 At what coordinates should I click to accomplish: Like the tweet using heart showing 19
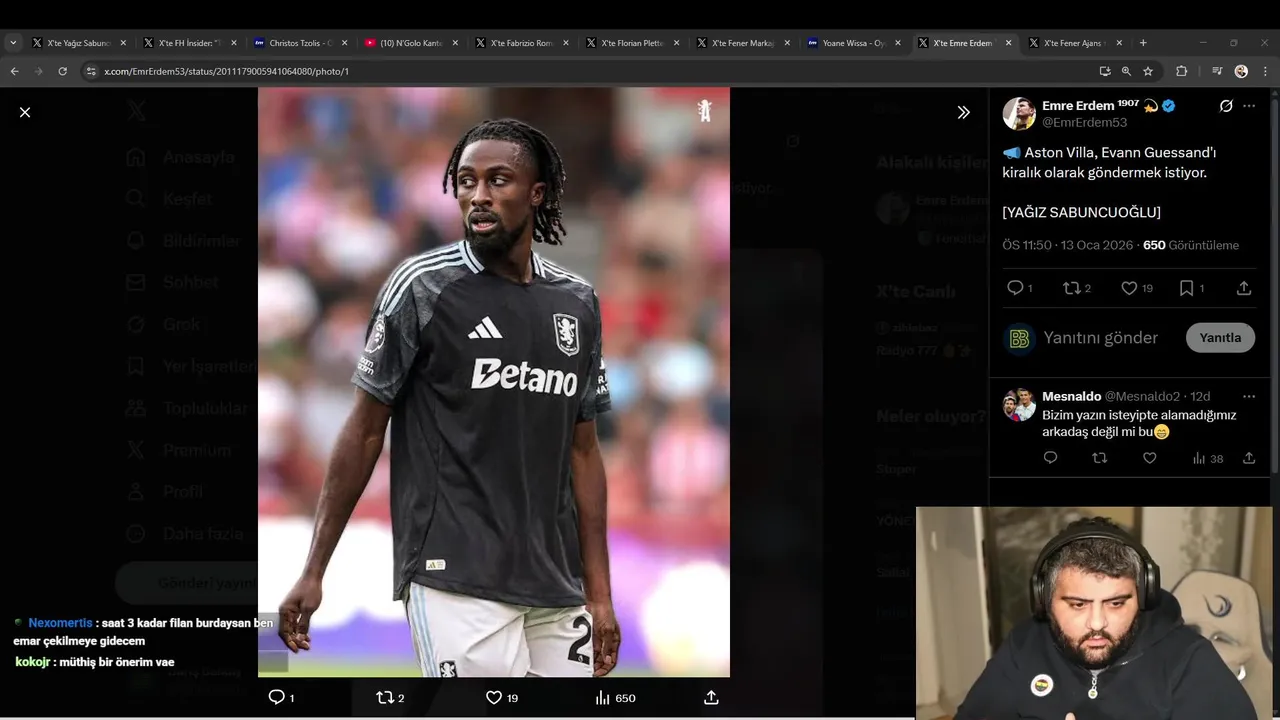point(1129,288)
